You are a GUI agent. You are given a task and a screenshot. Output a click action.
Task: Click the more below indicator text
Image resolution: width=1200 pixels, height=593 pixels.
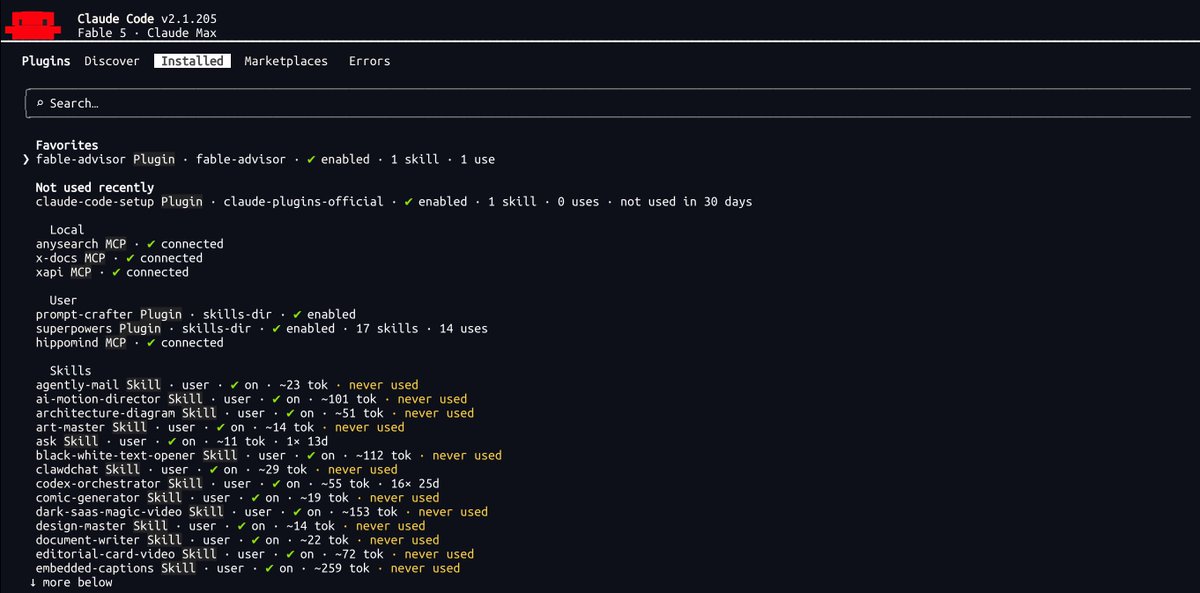coord(77,582)
